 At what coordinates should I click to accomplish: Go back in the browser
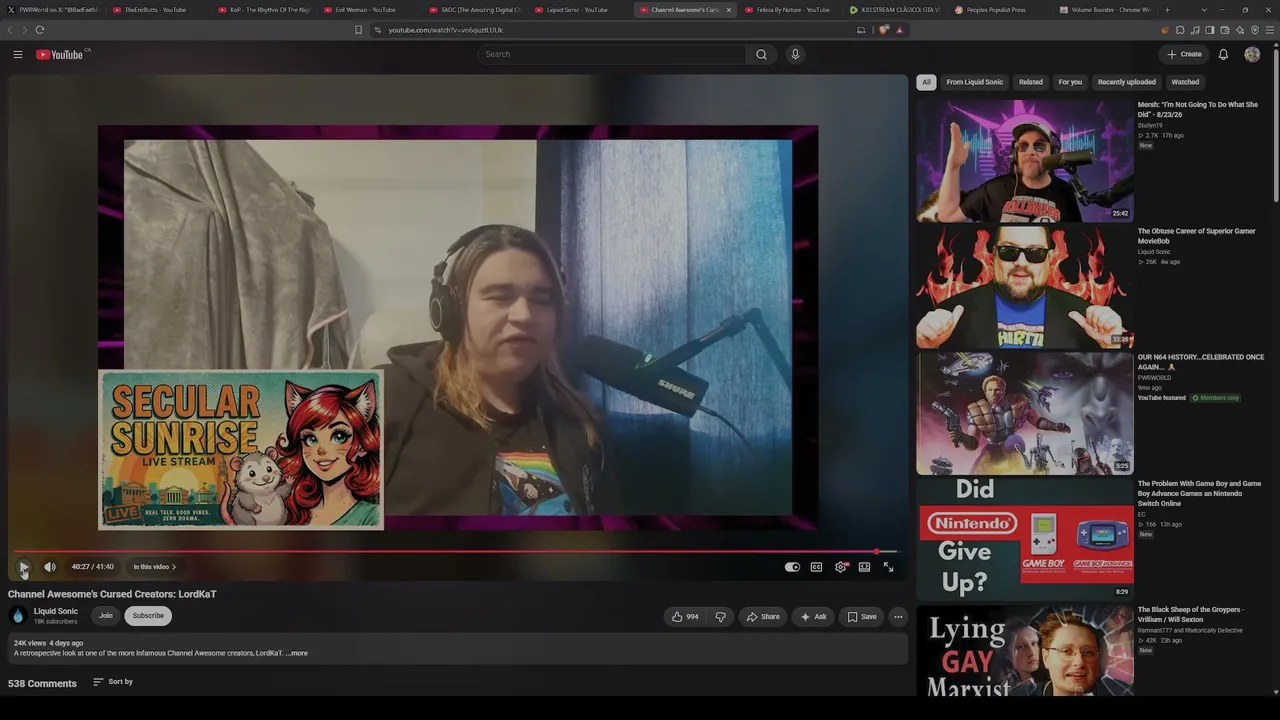tap(10, 30)
